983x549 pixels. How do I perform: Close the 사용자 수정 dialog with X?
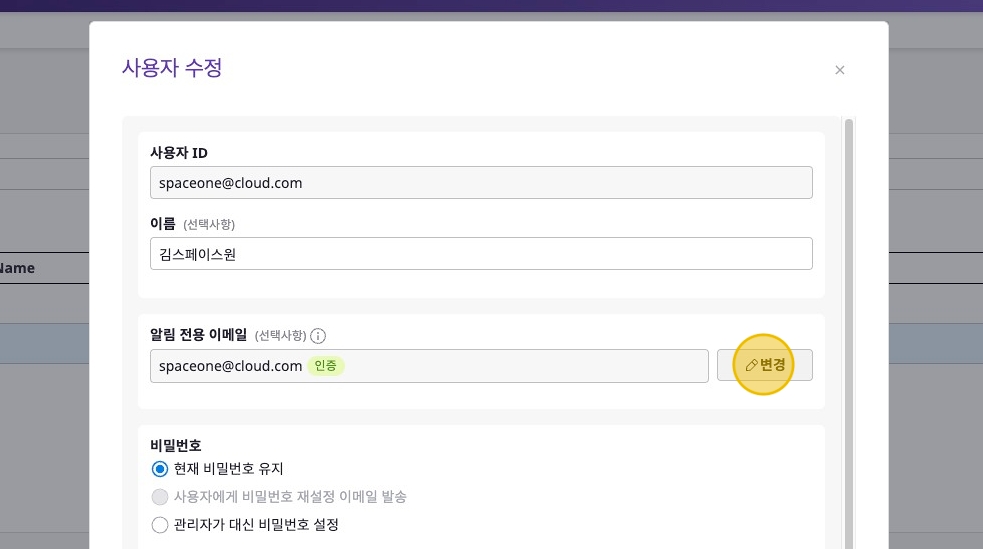840,70
